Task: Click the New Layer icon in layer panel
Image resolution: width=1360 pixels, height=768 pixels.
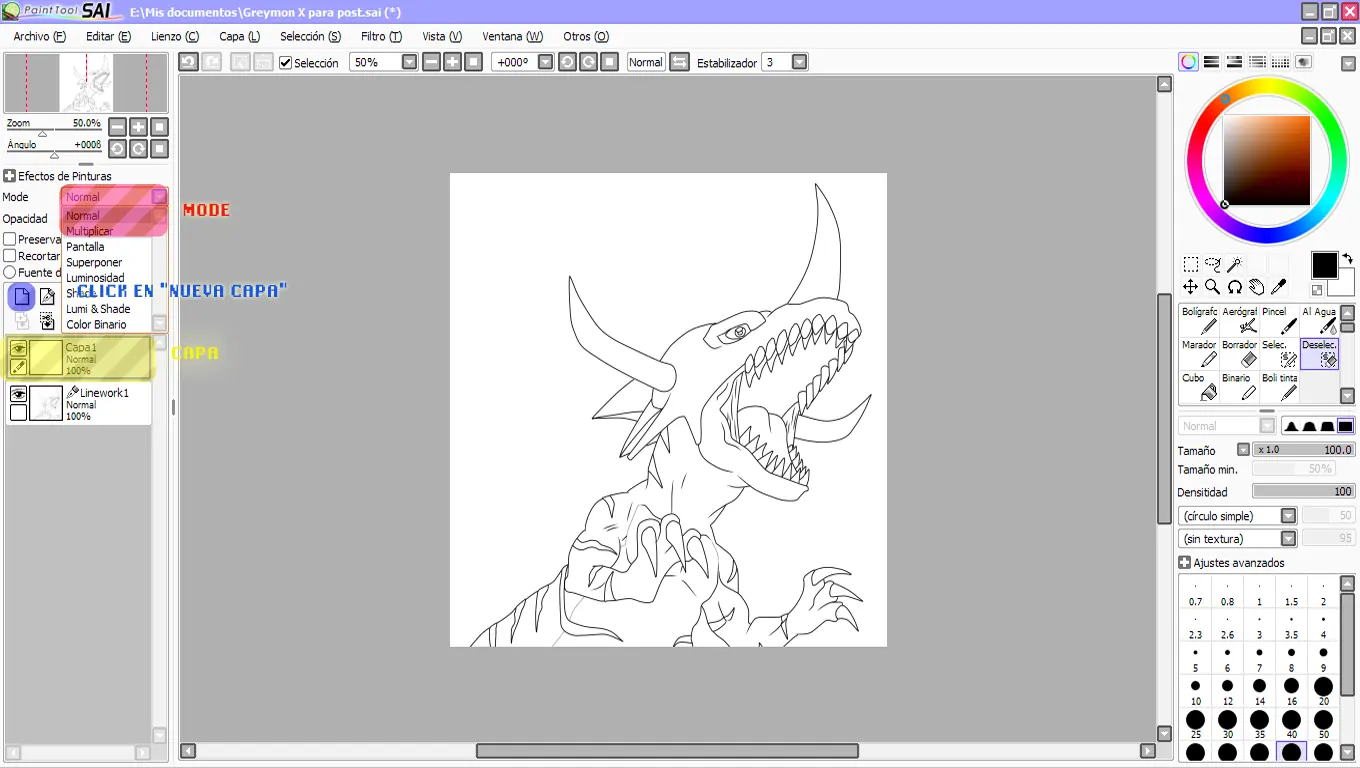Action: (21, 297)
